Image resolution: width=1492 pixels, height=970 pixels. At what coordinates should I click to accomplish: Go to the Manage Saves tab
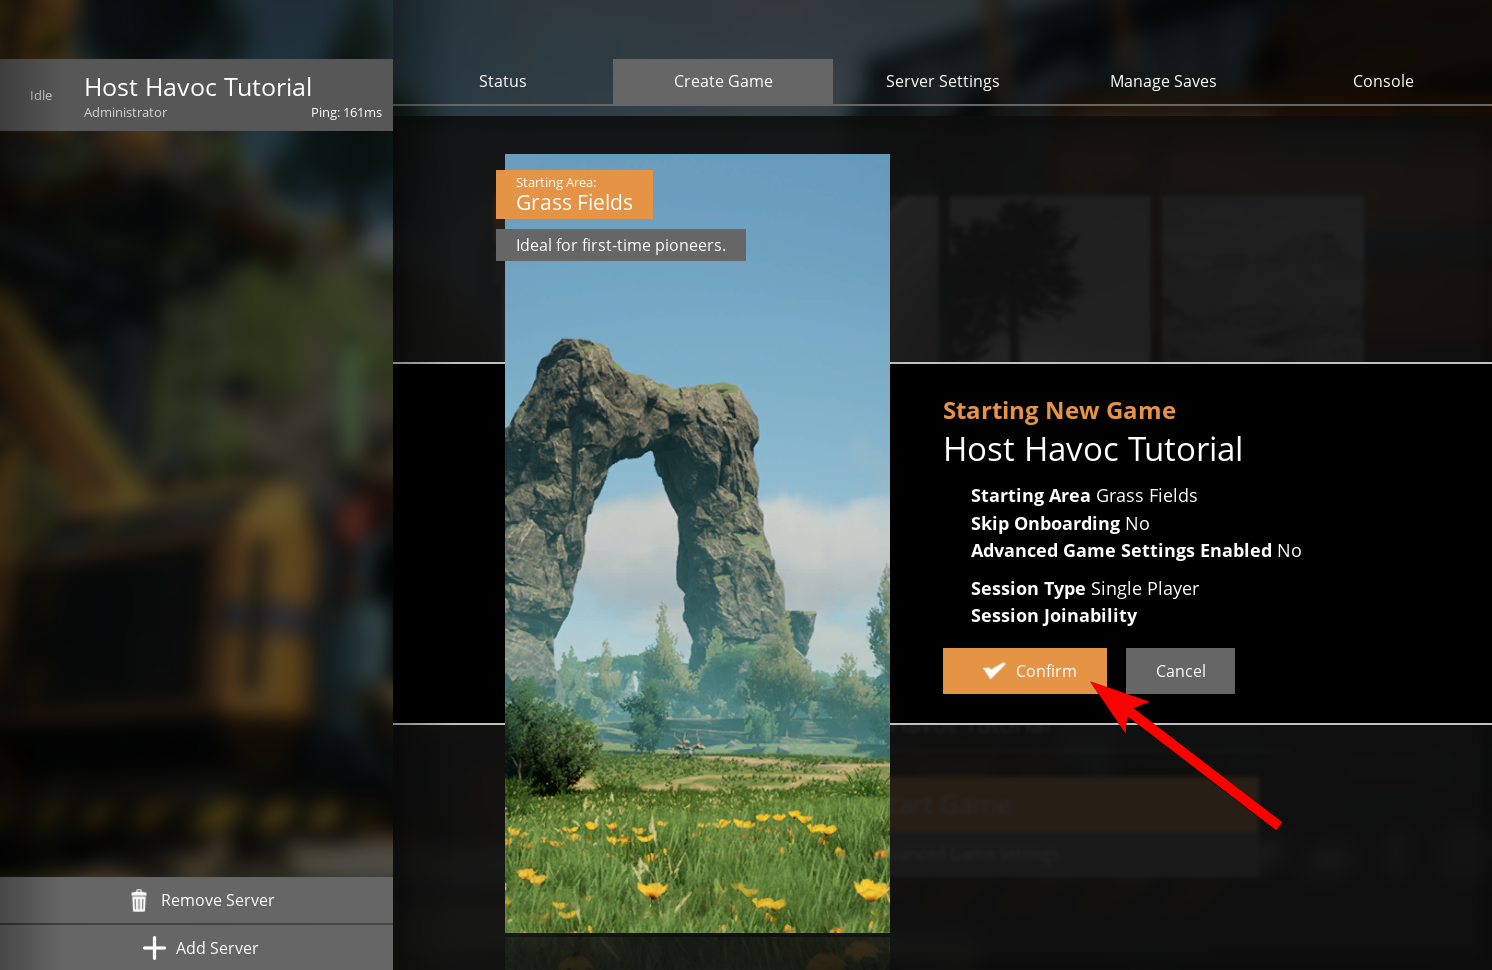(x=1163, y=81)
